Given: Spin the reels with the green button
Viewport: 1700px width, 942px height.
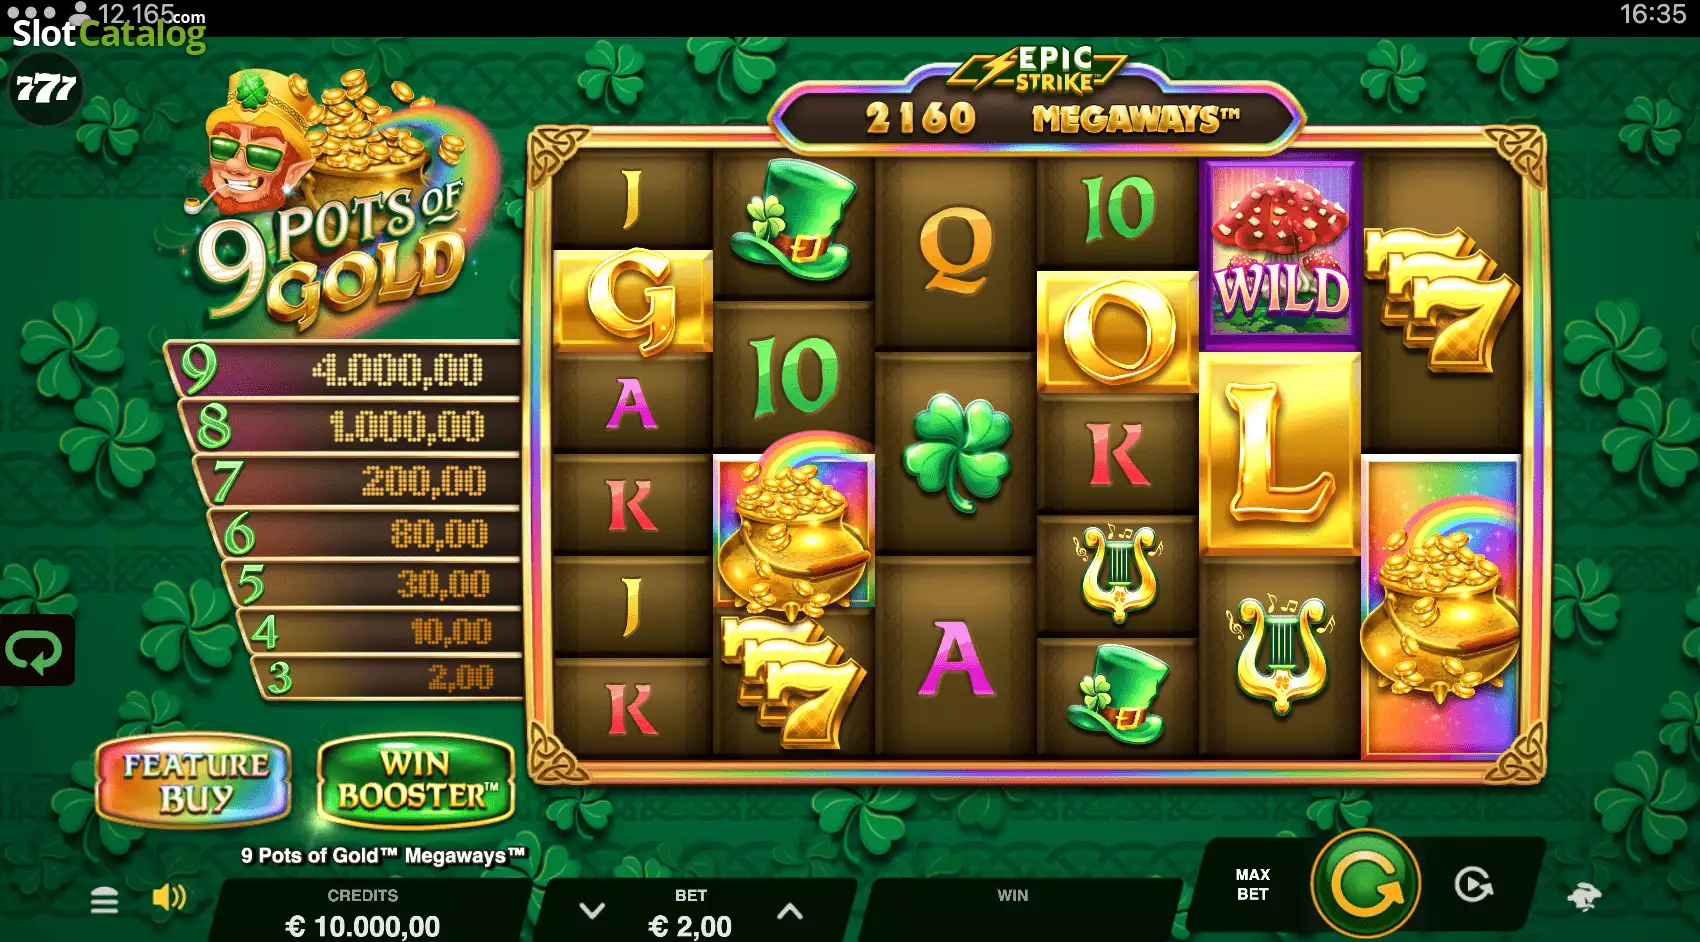Looking at the screenshot, I should 1366,884.
